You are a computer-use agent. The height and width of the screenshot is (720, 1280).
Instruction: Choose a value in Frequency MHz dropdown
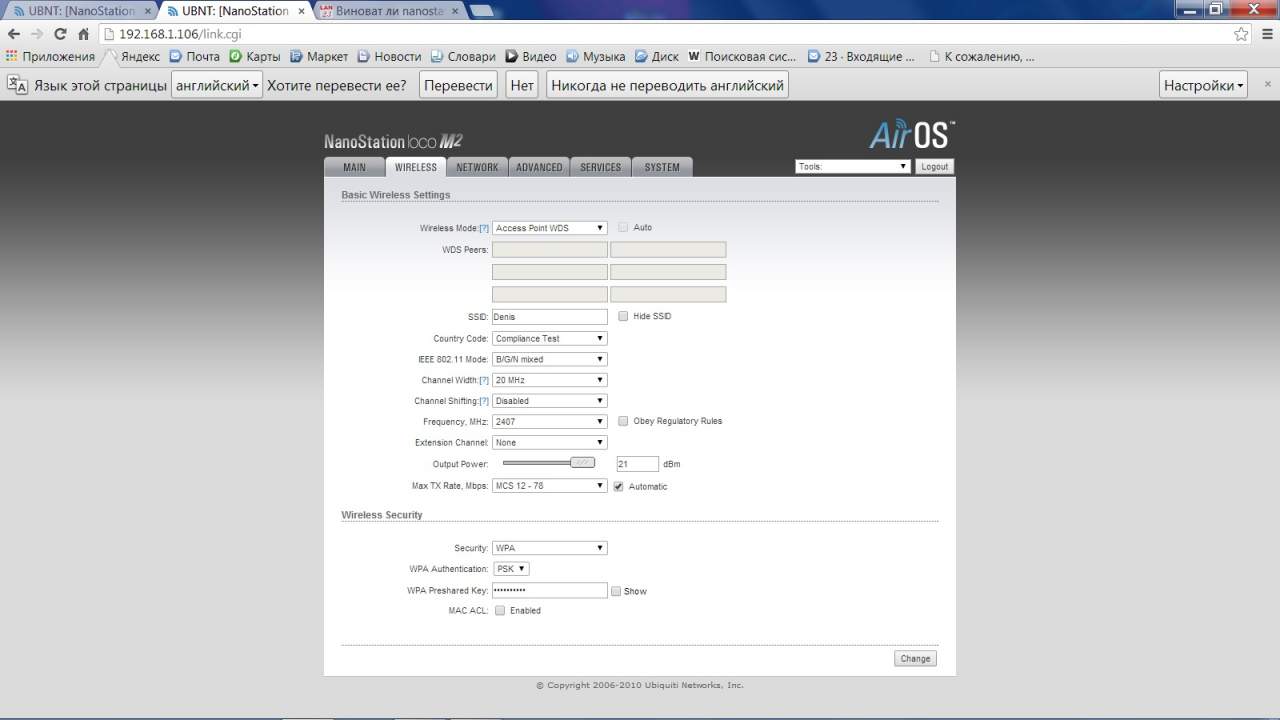[549, 422]
